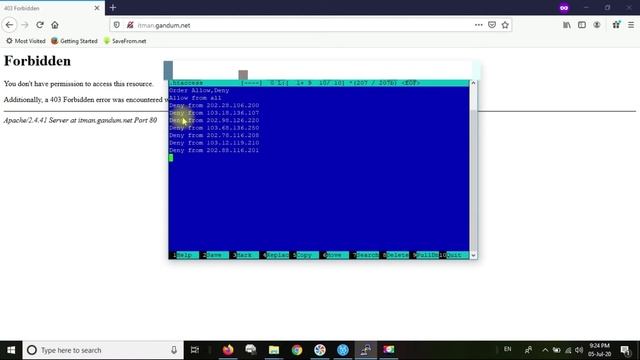The width and height of the screenshot is (640, 360).
Task: Click the Deny from 202.78.116.208 line
Action: click(214, 135)
